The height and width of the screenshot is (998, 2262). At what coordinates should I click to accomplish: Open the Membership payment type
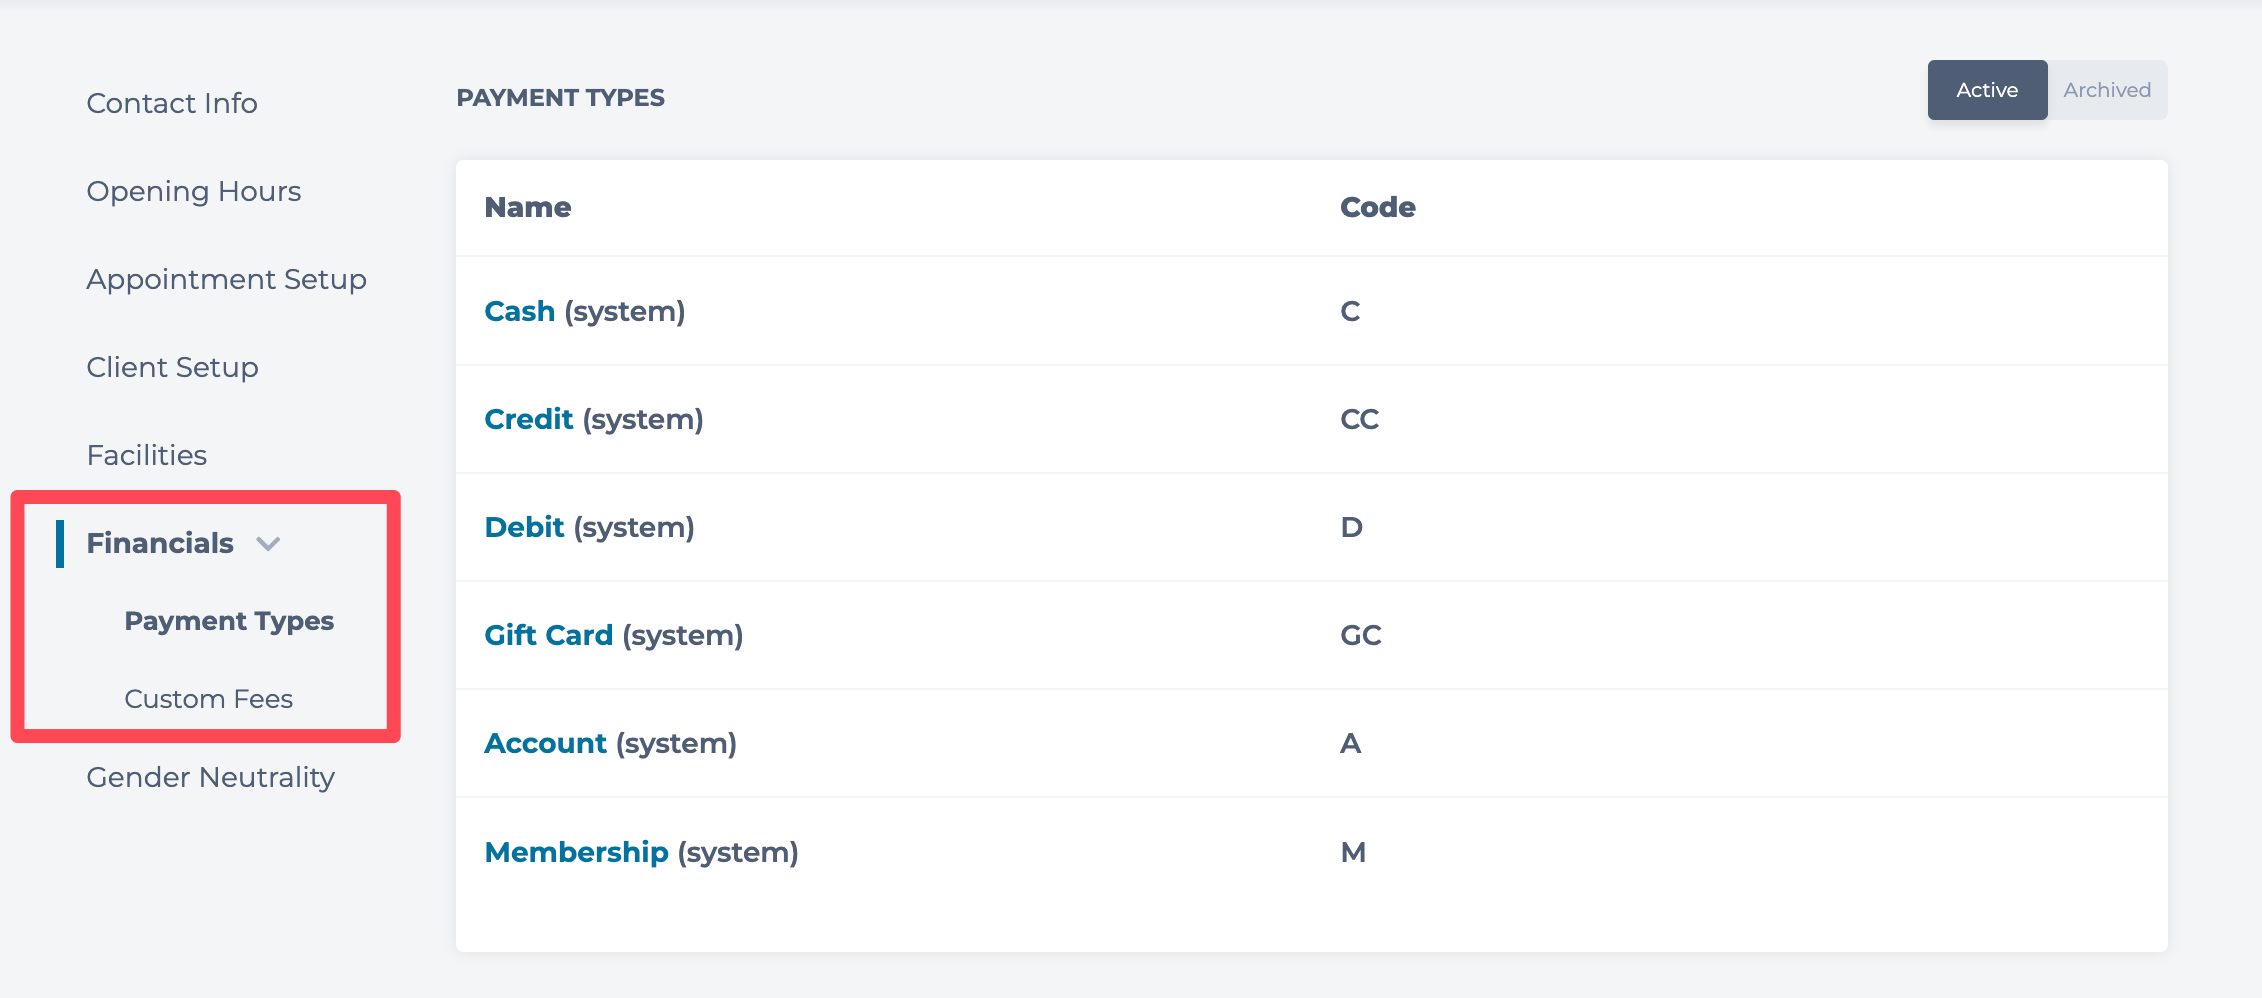pos(576,852)
